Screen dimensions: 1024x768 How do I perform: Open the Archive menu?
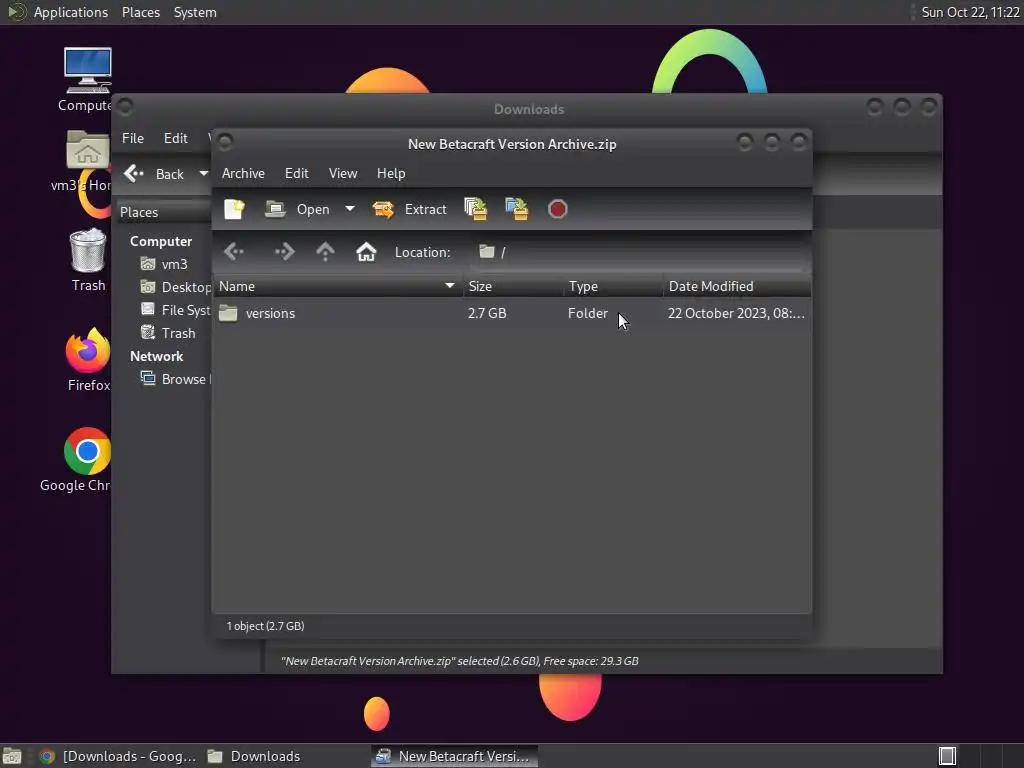[x=243, y=173]
